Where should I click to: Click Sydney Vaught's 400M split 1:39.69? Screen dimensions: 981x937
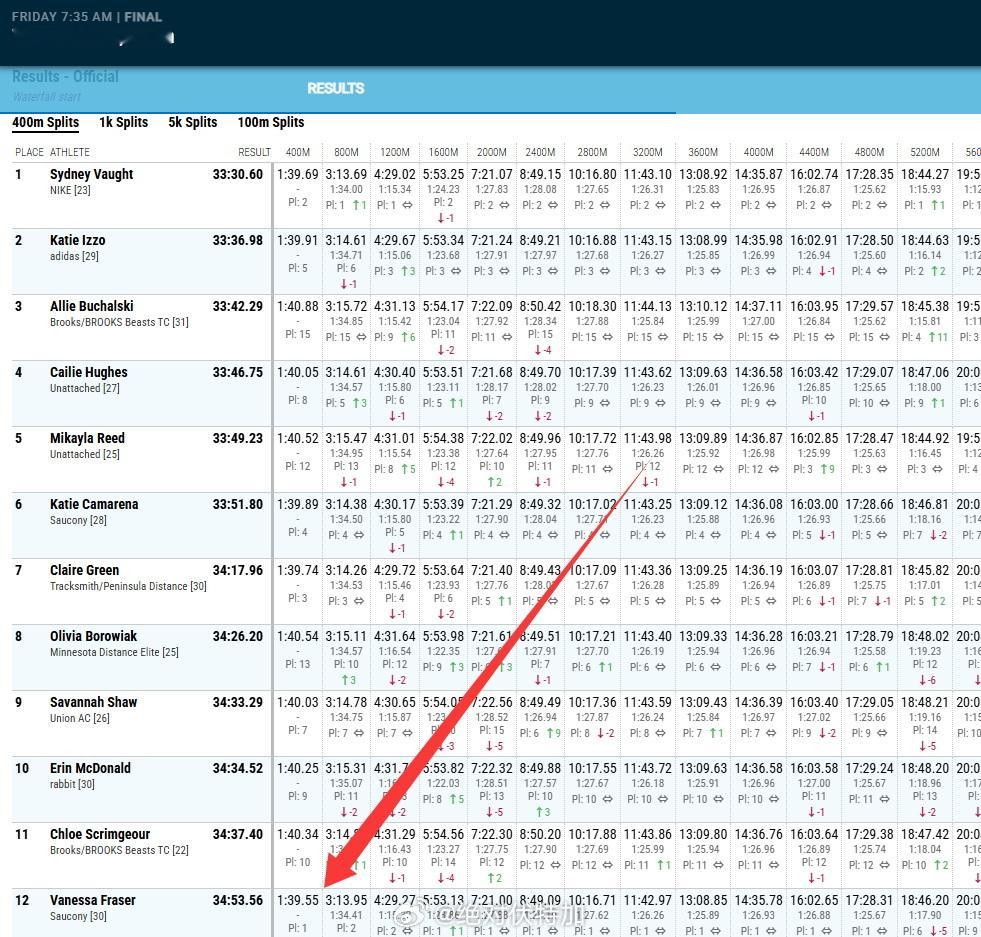(298, 174)
